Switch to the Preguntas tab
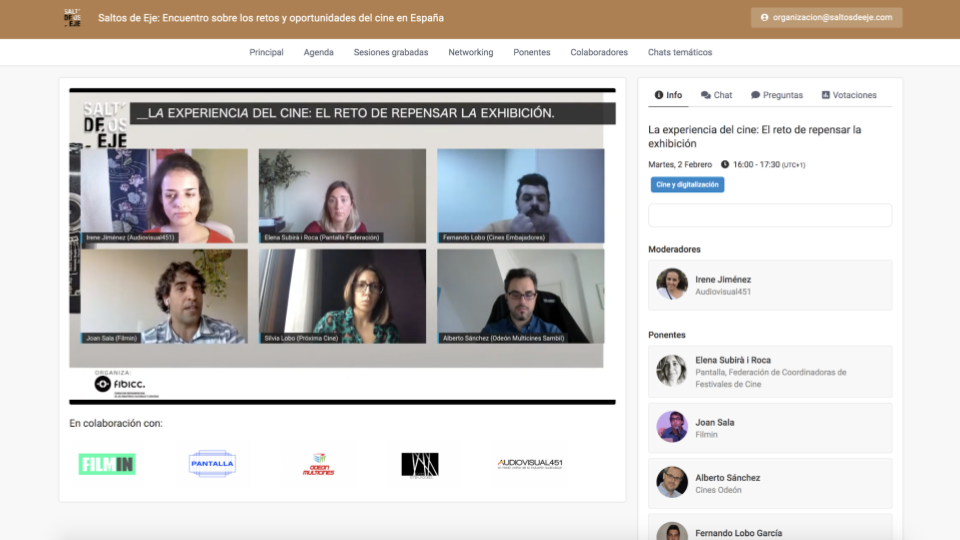960x540 pixels. click(x=776, y=95)
